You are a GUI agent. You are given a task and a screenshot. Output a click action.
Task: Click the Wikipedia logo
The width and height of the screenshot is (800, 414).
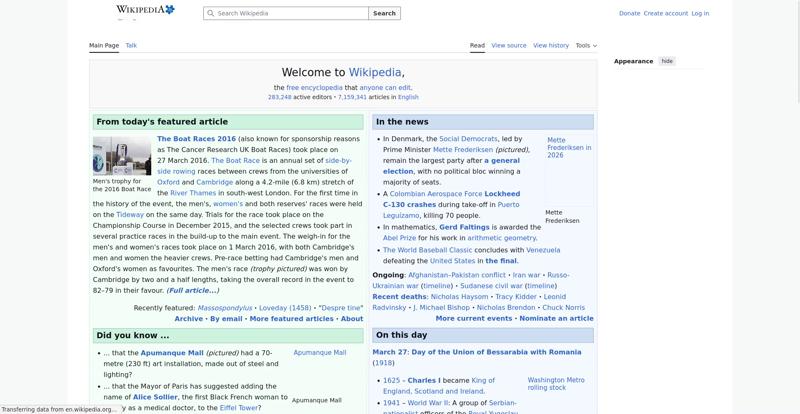point(145,10)
